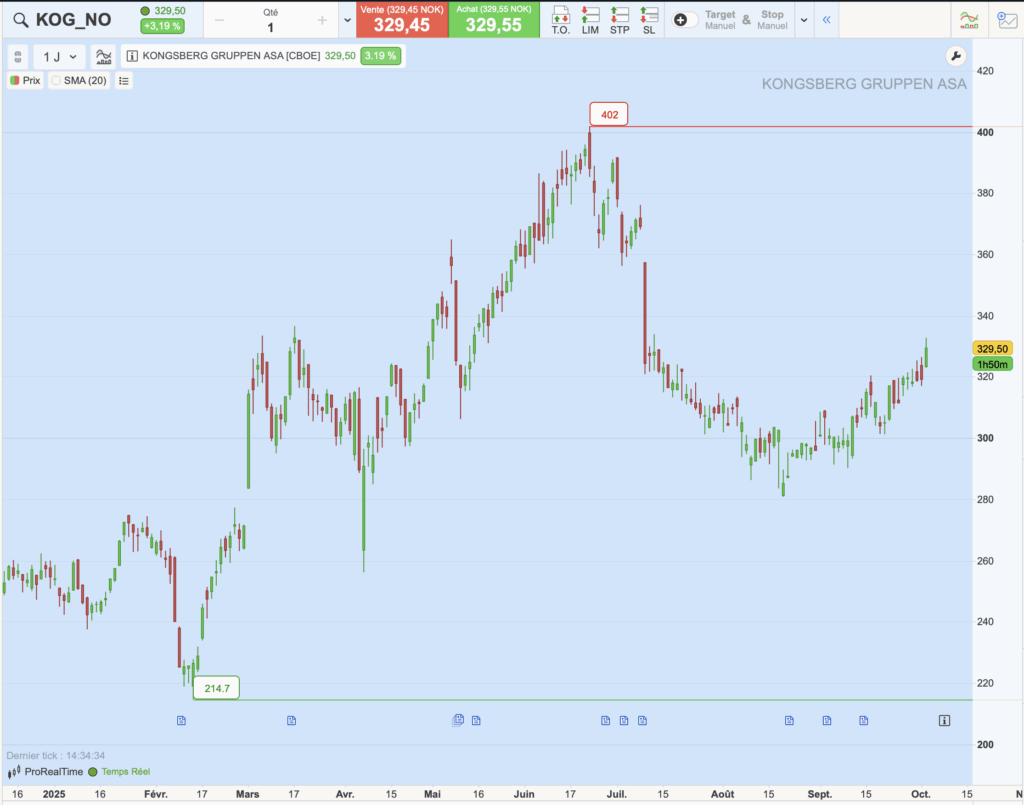Screen dimensions: 1024x805
Task: Collapse the toolbar with the double chevron
Action: click(827, 19)
